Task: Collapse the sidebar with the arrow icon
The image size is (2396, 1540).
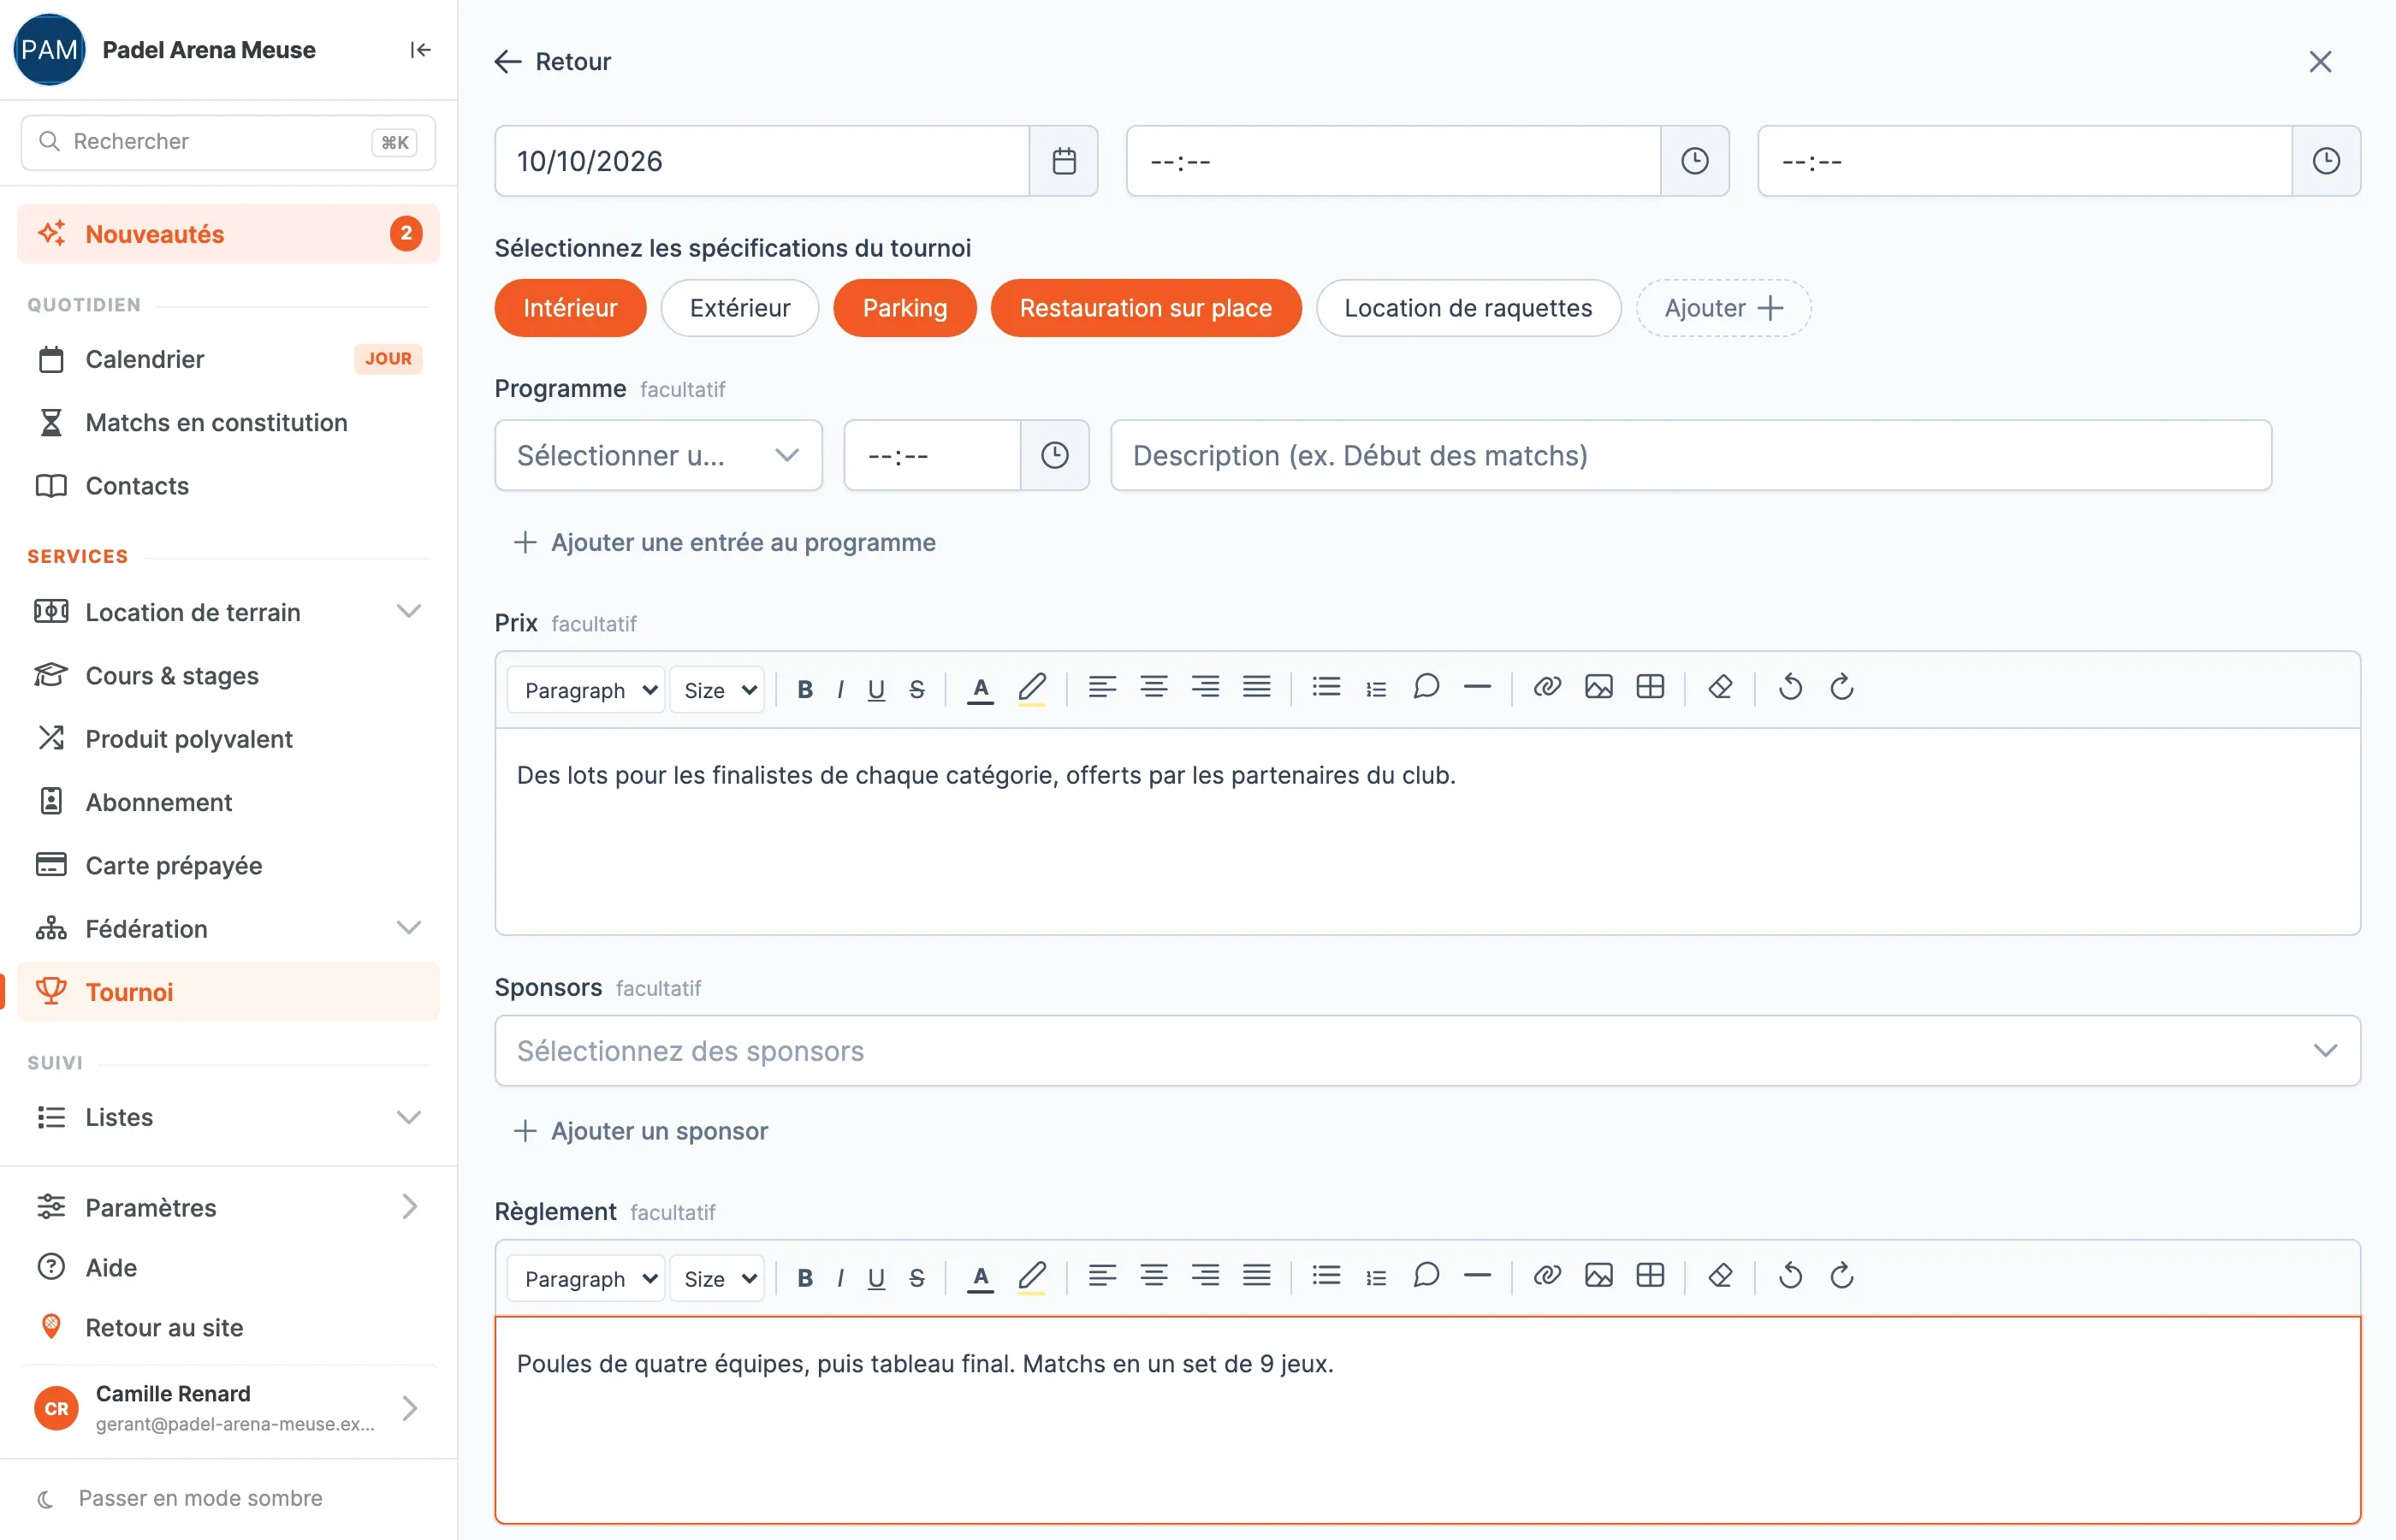Action: click(x=420, y=50)
